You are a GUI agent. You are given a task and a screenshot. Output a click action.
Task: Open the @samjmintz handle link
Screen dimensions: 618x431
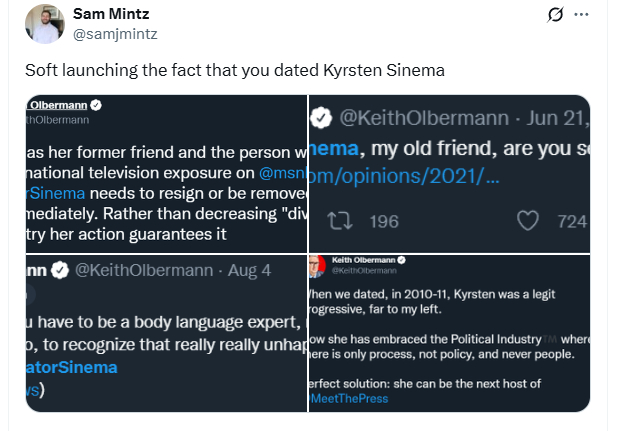click(115, 33)
